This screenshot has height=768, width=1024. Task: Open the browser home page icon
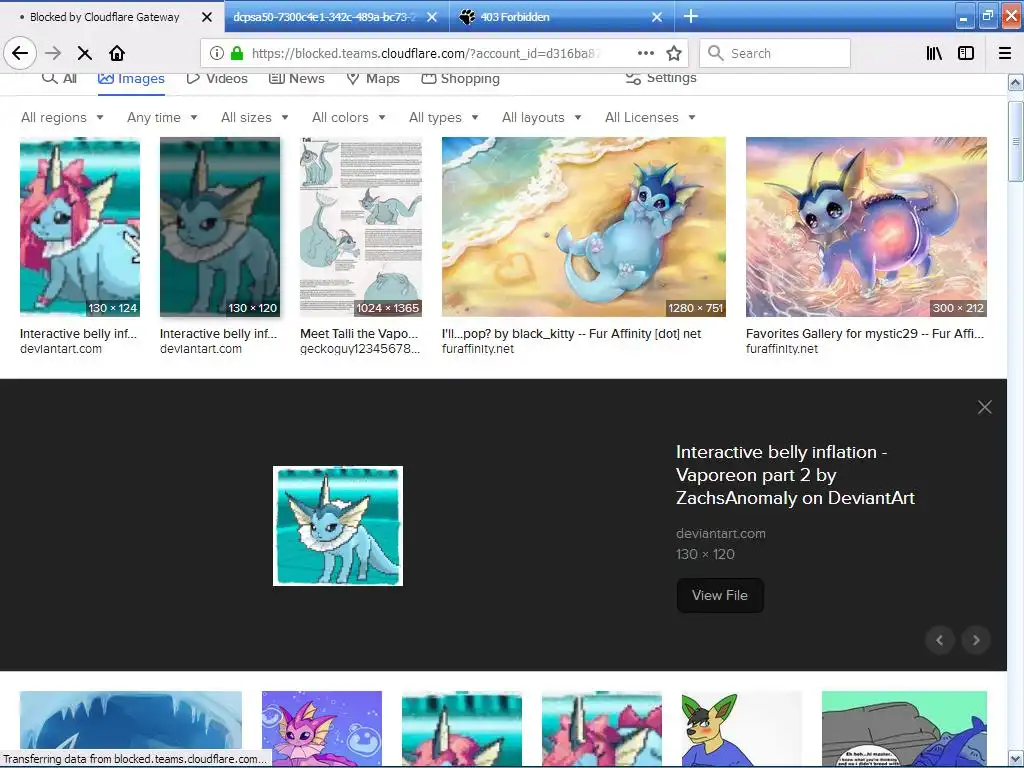[x=117, y=53]
